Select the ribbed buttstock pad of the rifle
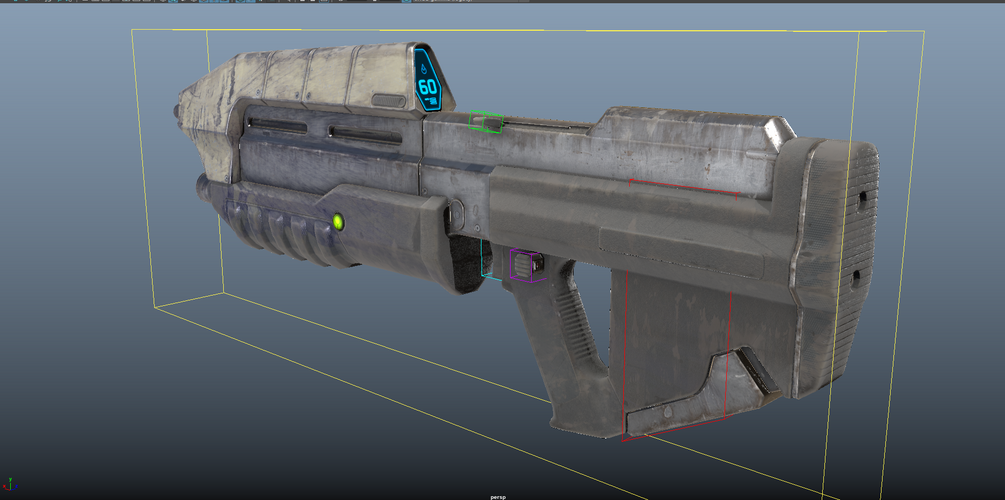 click(x=836, y=267)
